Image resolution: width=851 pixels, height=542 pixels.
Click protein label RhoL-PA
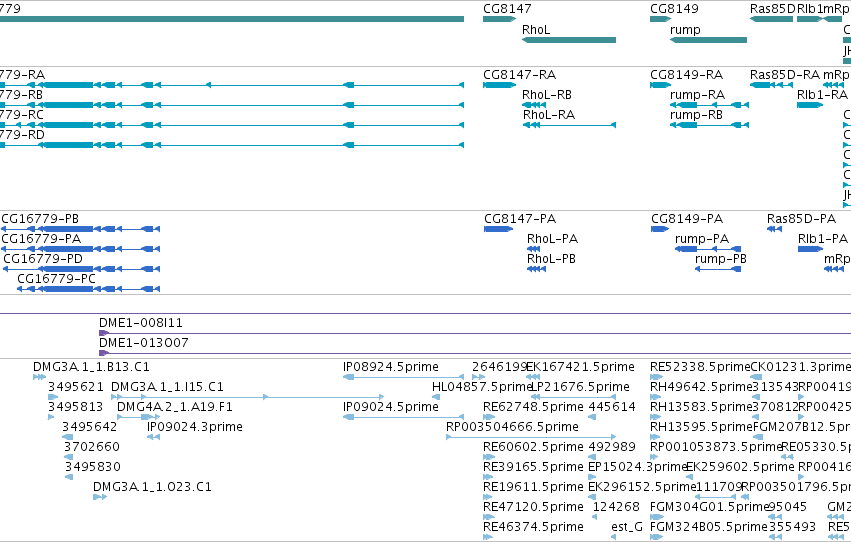[552, 239]
